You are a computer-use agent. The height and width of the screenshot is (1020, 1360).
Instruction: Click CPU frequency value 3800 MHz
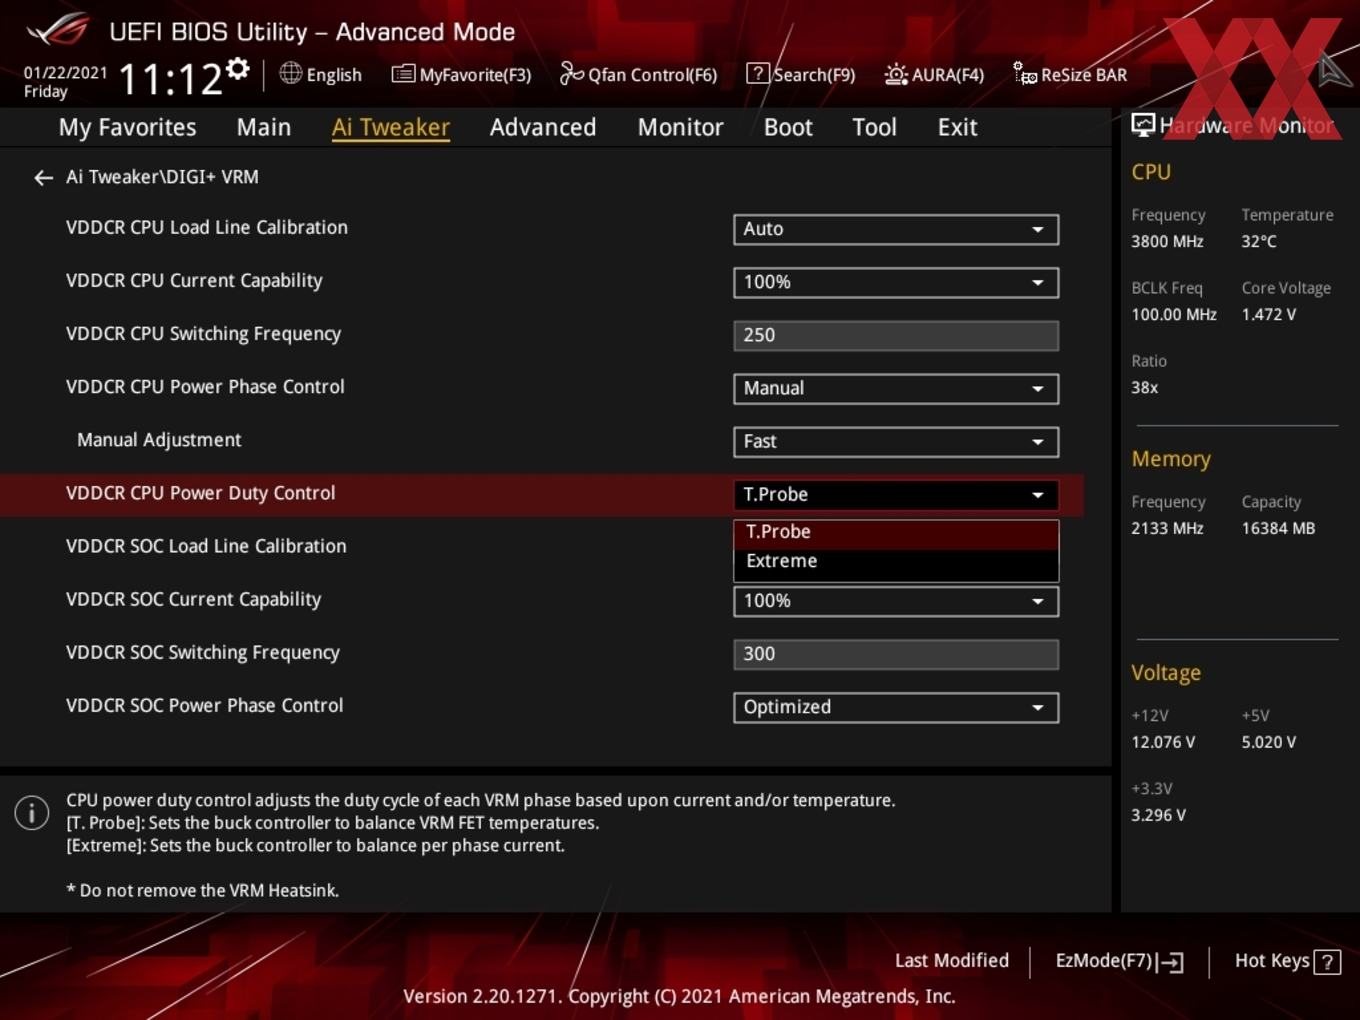(x=1167, y=241)
